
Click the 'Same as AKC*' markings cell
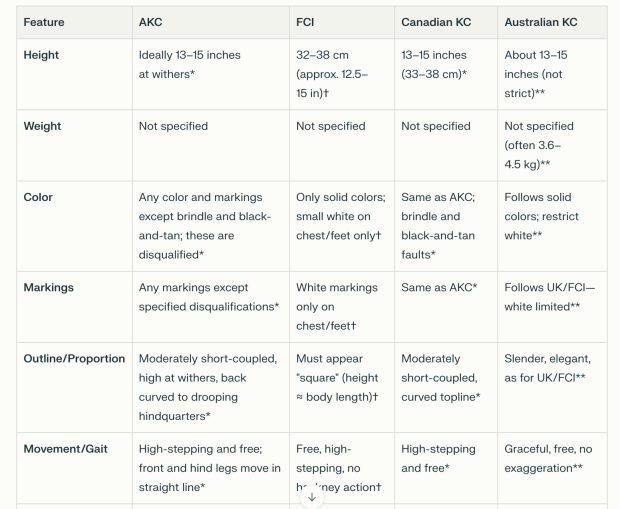[439, 287]
